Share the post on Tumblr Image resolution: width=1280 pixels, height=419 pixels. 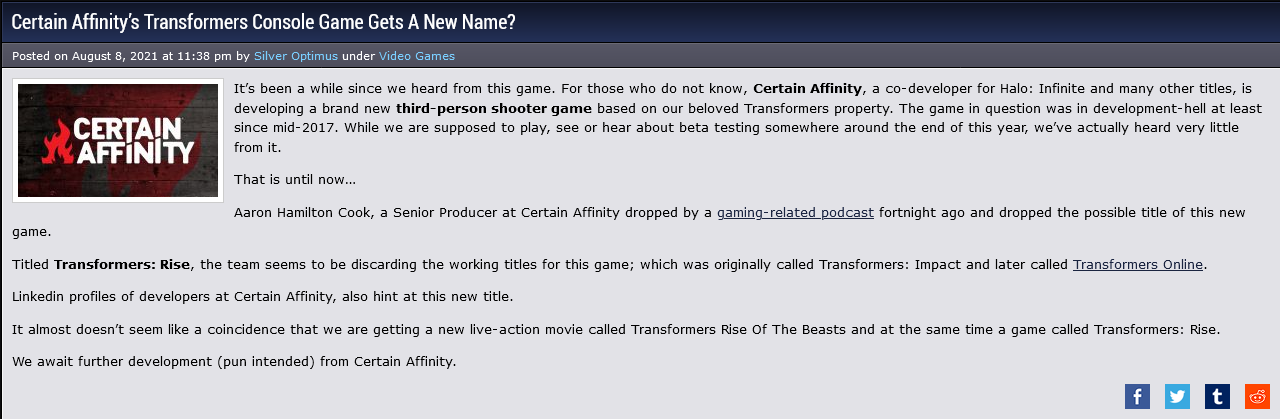(x=1217, y=396)
